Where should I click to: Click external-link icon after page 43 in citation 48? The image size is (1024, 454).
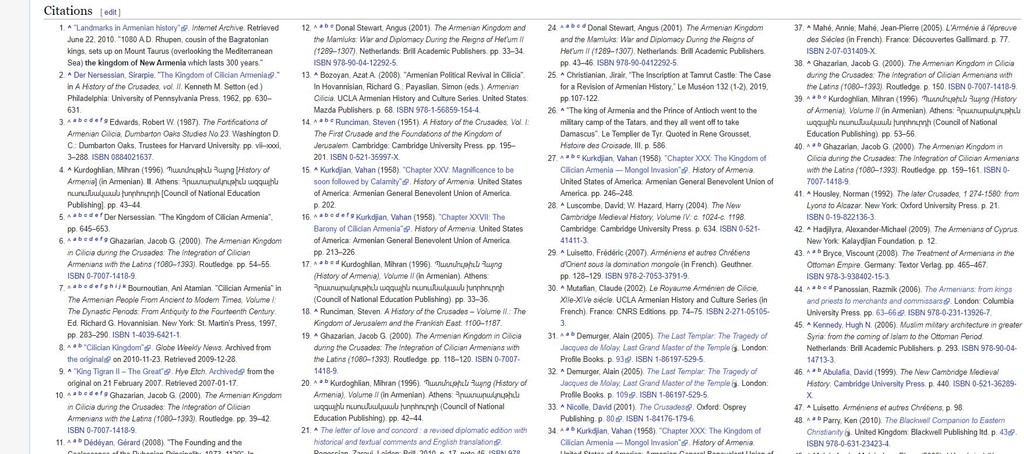[1013, 432]
